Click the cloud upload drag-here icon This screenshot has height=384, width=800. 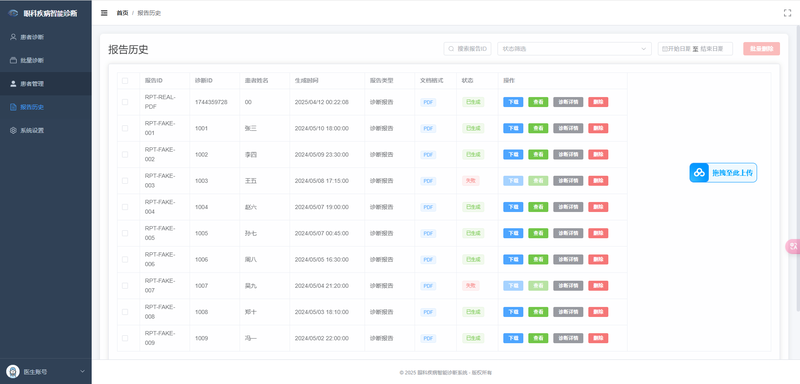699,173
